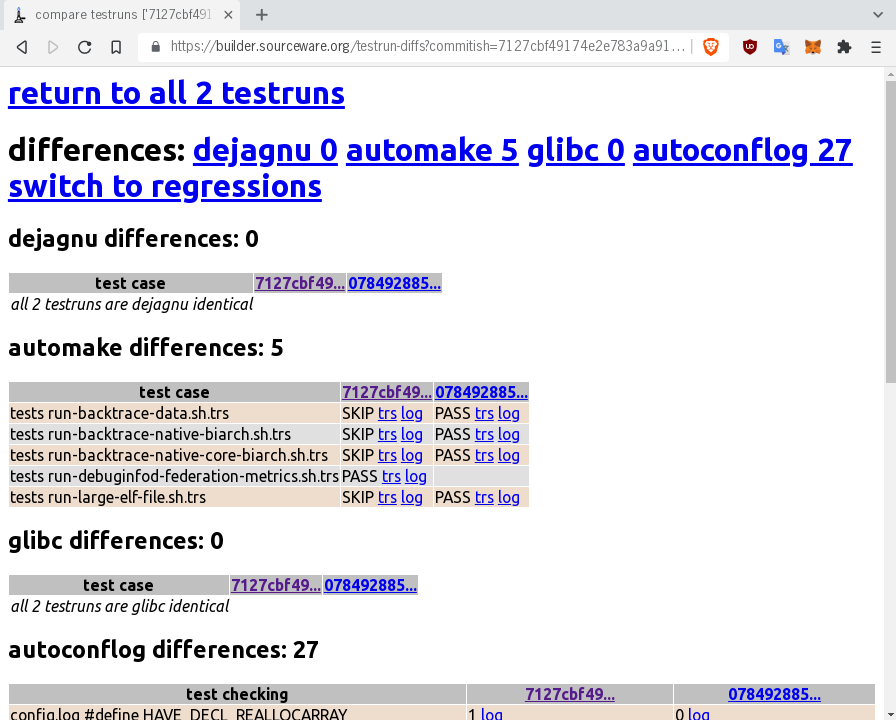
Task: Click the return to all 2 testruns link
Action: [175, 93]
